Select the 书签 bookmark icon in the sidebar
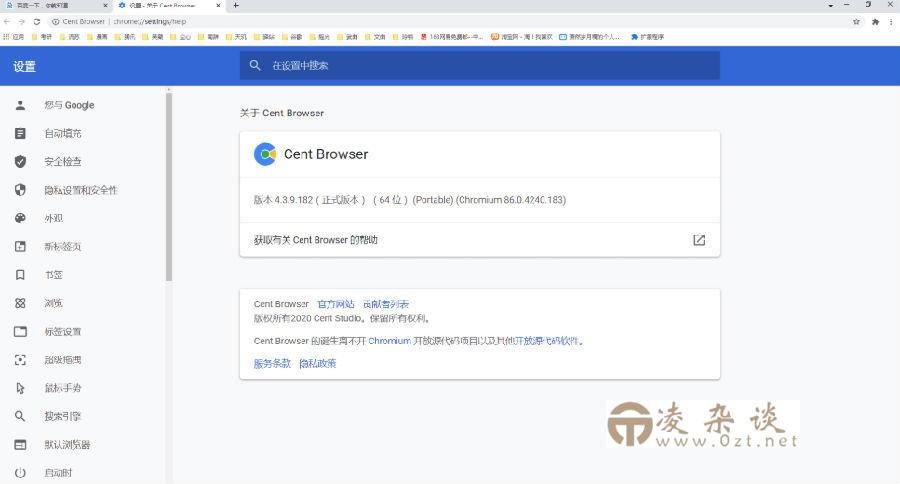The image size is (900, 484). [20, 275]
